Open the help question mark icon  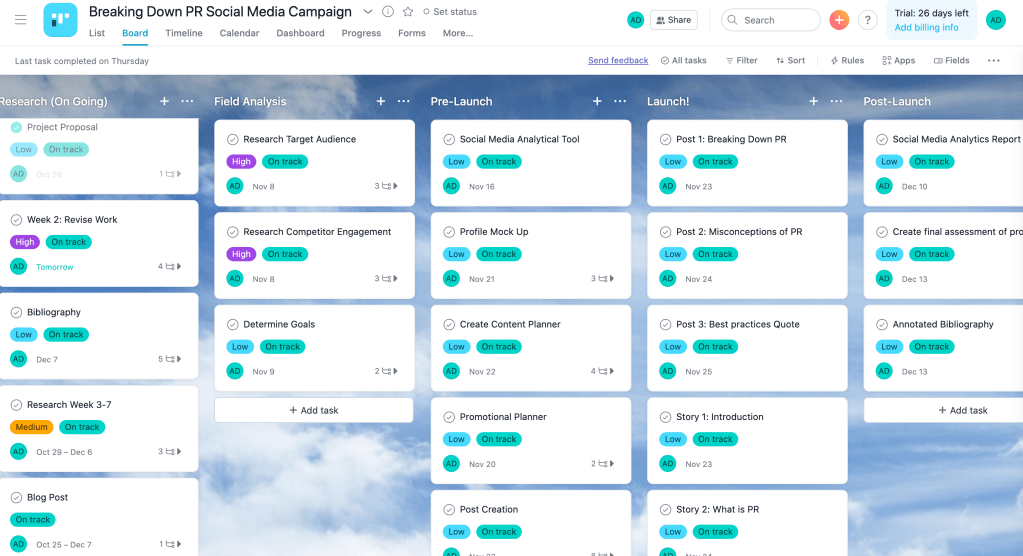tap(867, 20)
